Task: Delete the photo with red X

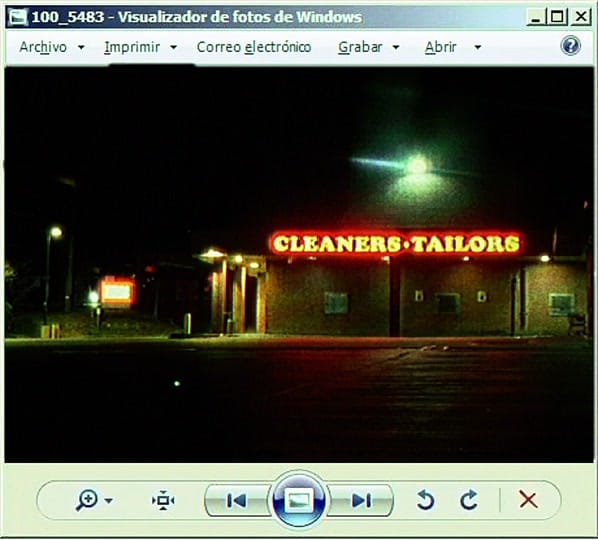Action: click(529, 500)
